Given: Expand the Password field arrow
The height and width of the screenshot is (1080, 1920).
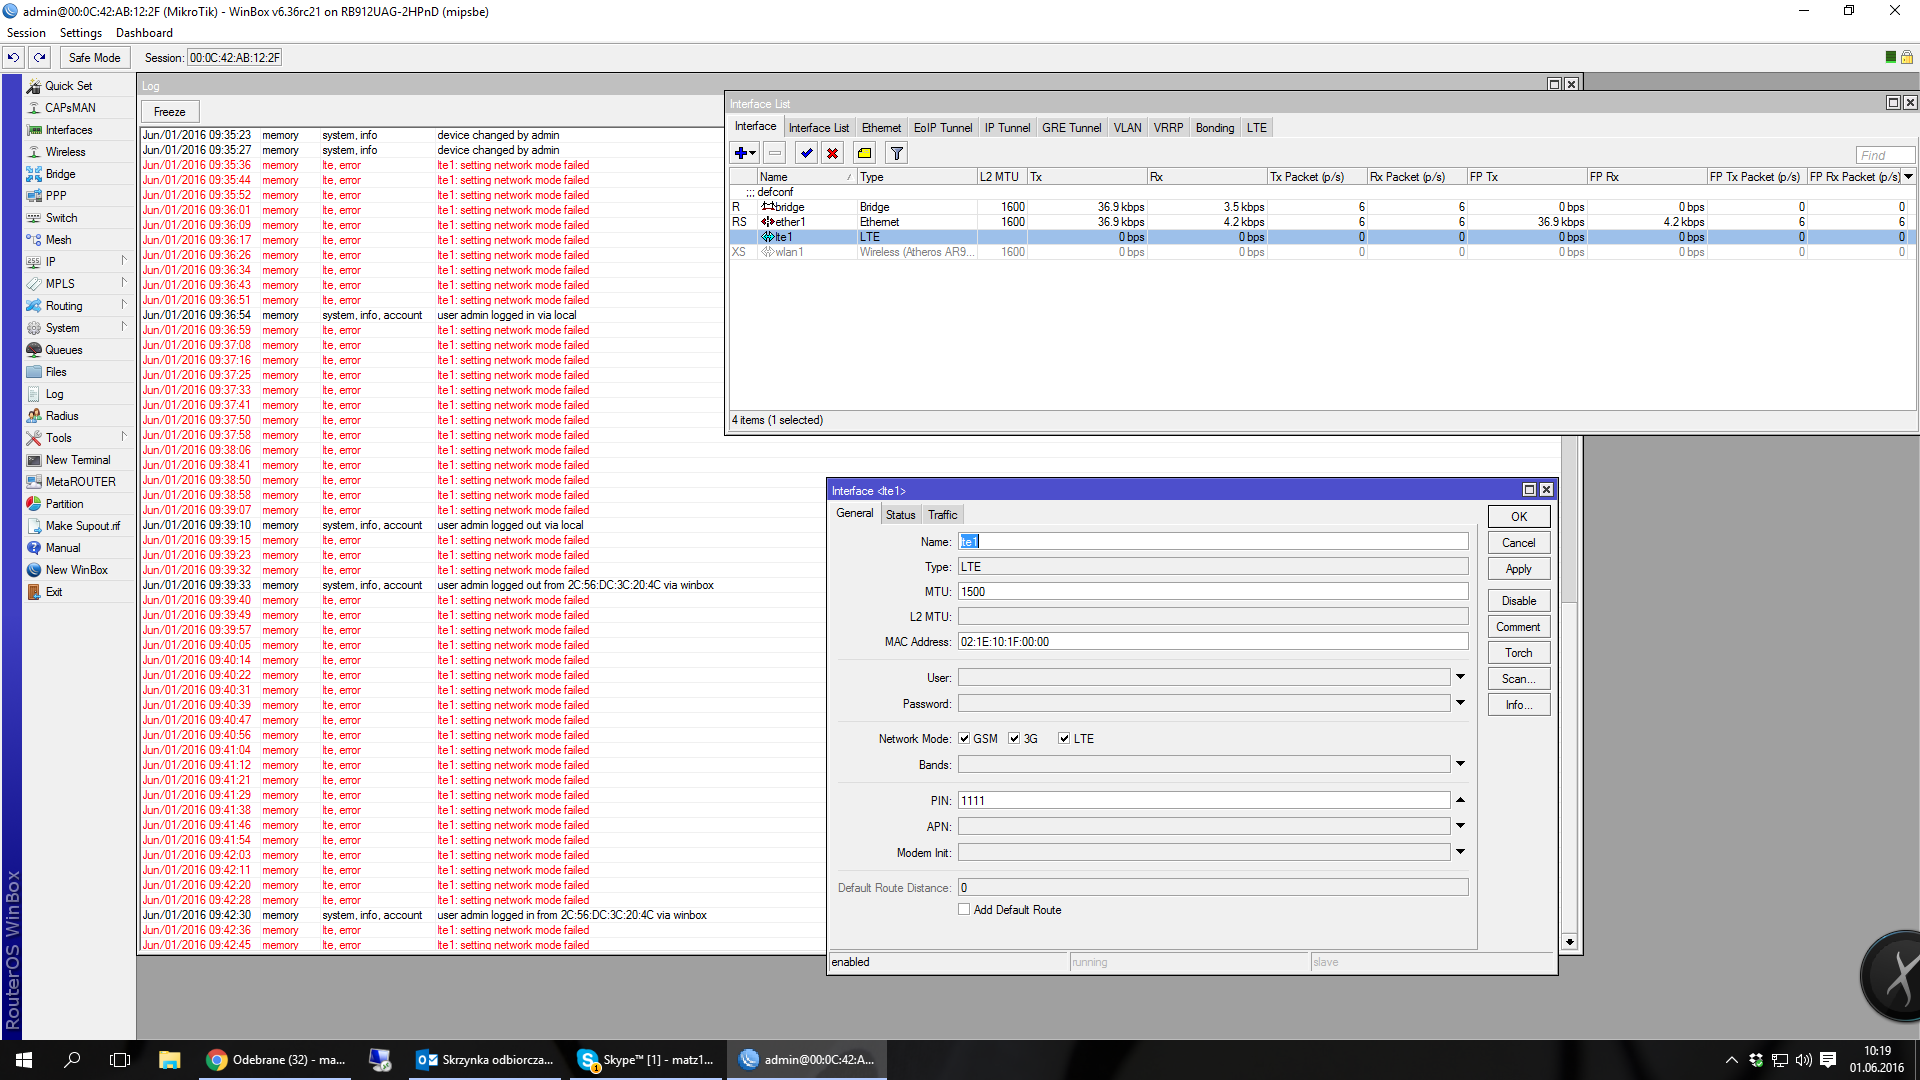Looking at the screenshot, I should pyautogui.click(x=1460, y=704).
